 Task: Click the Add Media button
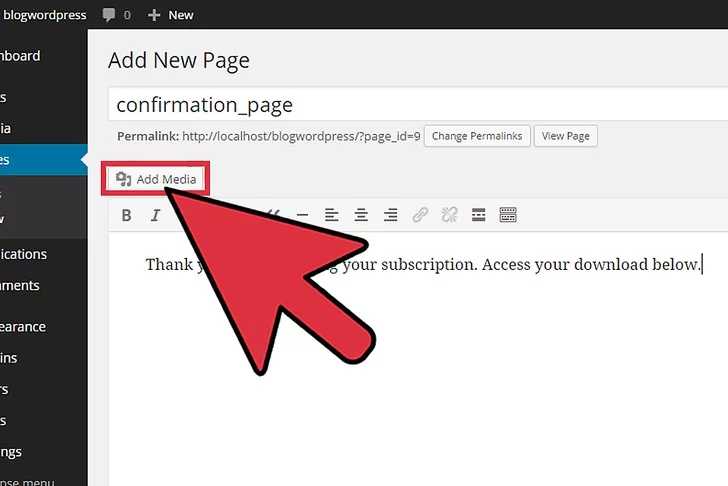coord(159,179)
